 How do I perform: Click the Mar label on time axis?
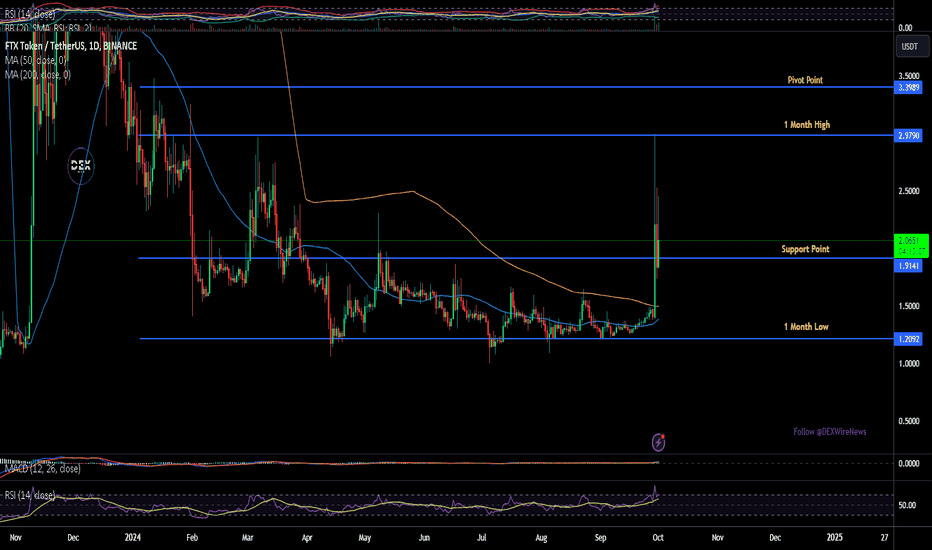coord(248,538)
